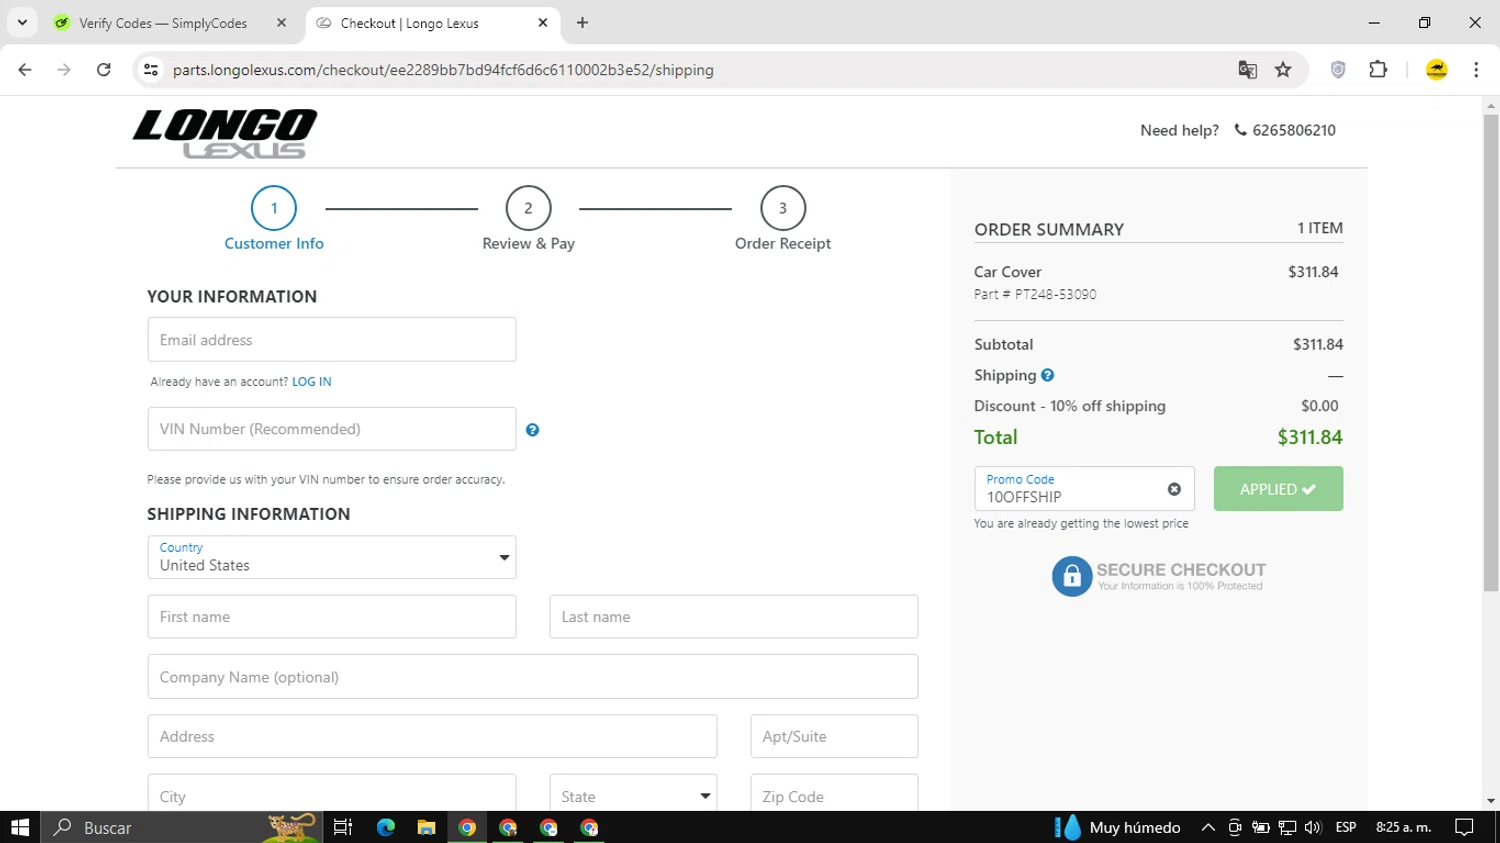
Task: Launch Microsoft Edge from the taskbar
Action: tap(385, 827)
